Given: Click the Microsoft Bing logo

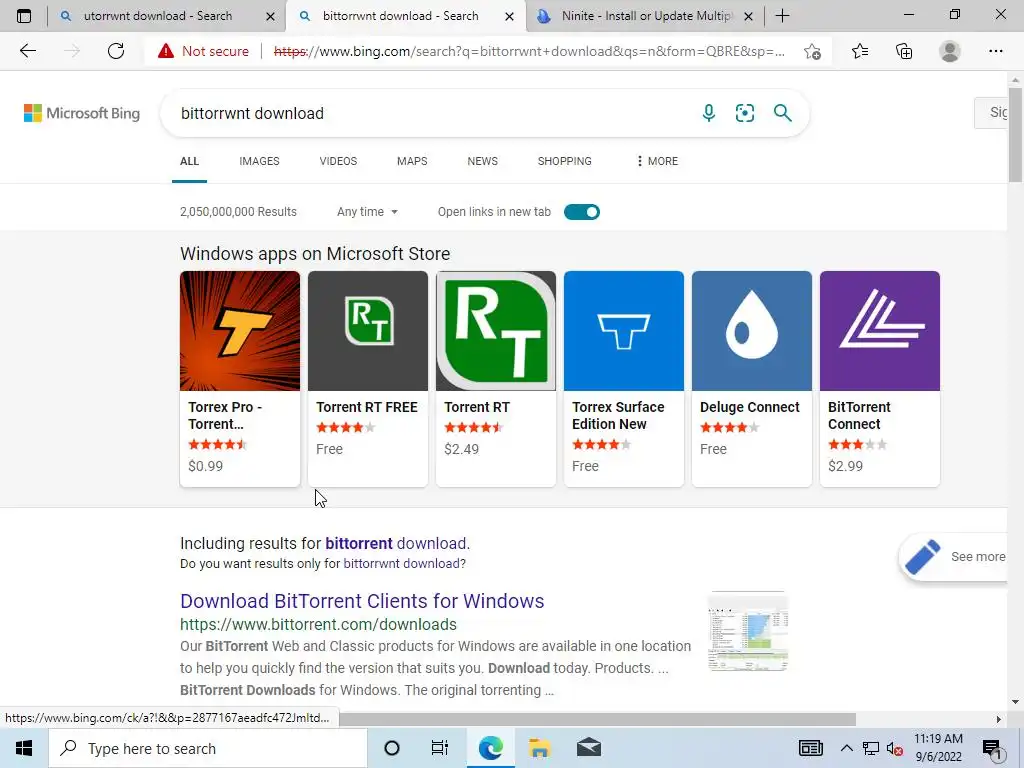Looking at the screenshot, I should 82,113.
